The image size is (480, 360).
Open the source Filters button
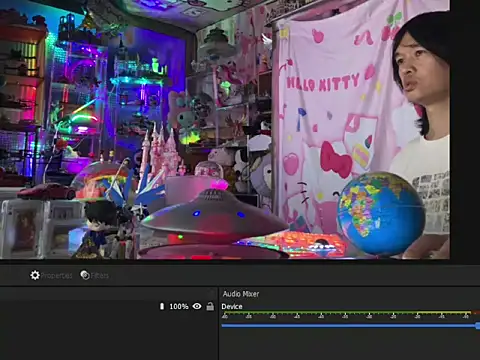pyautogui.click(x=95, y=275)
